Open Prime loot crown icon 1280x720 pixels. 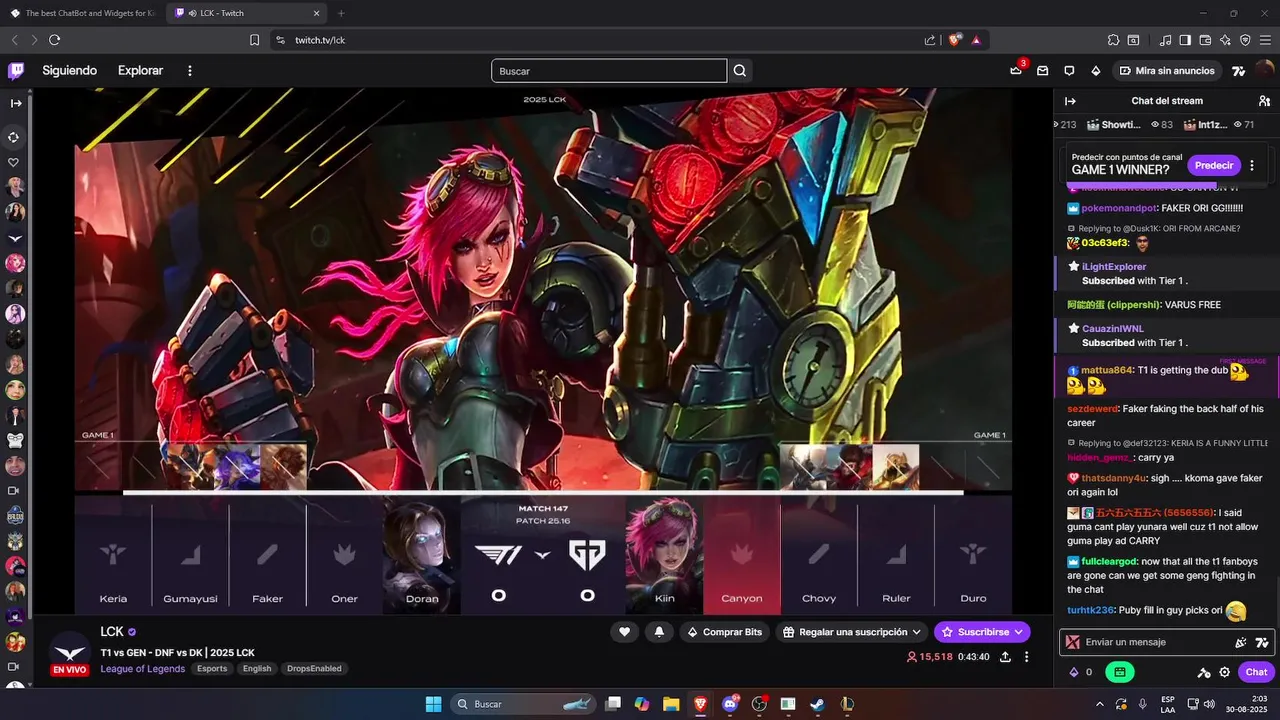pos(1017,70)
